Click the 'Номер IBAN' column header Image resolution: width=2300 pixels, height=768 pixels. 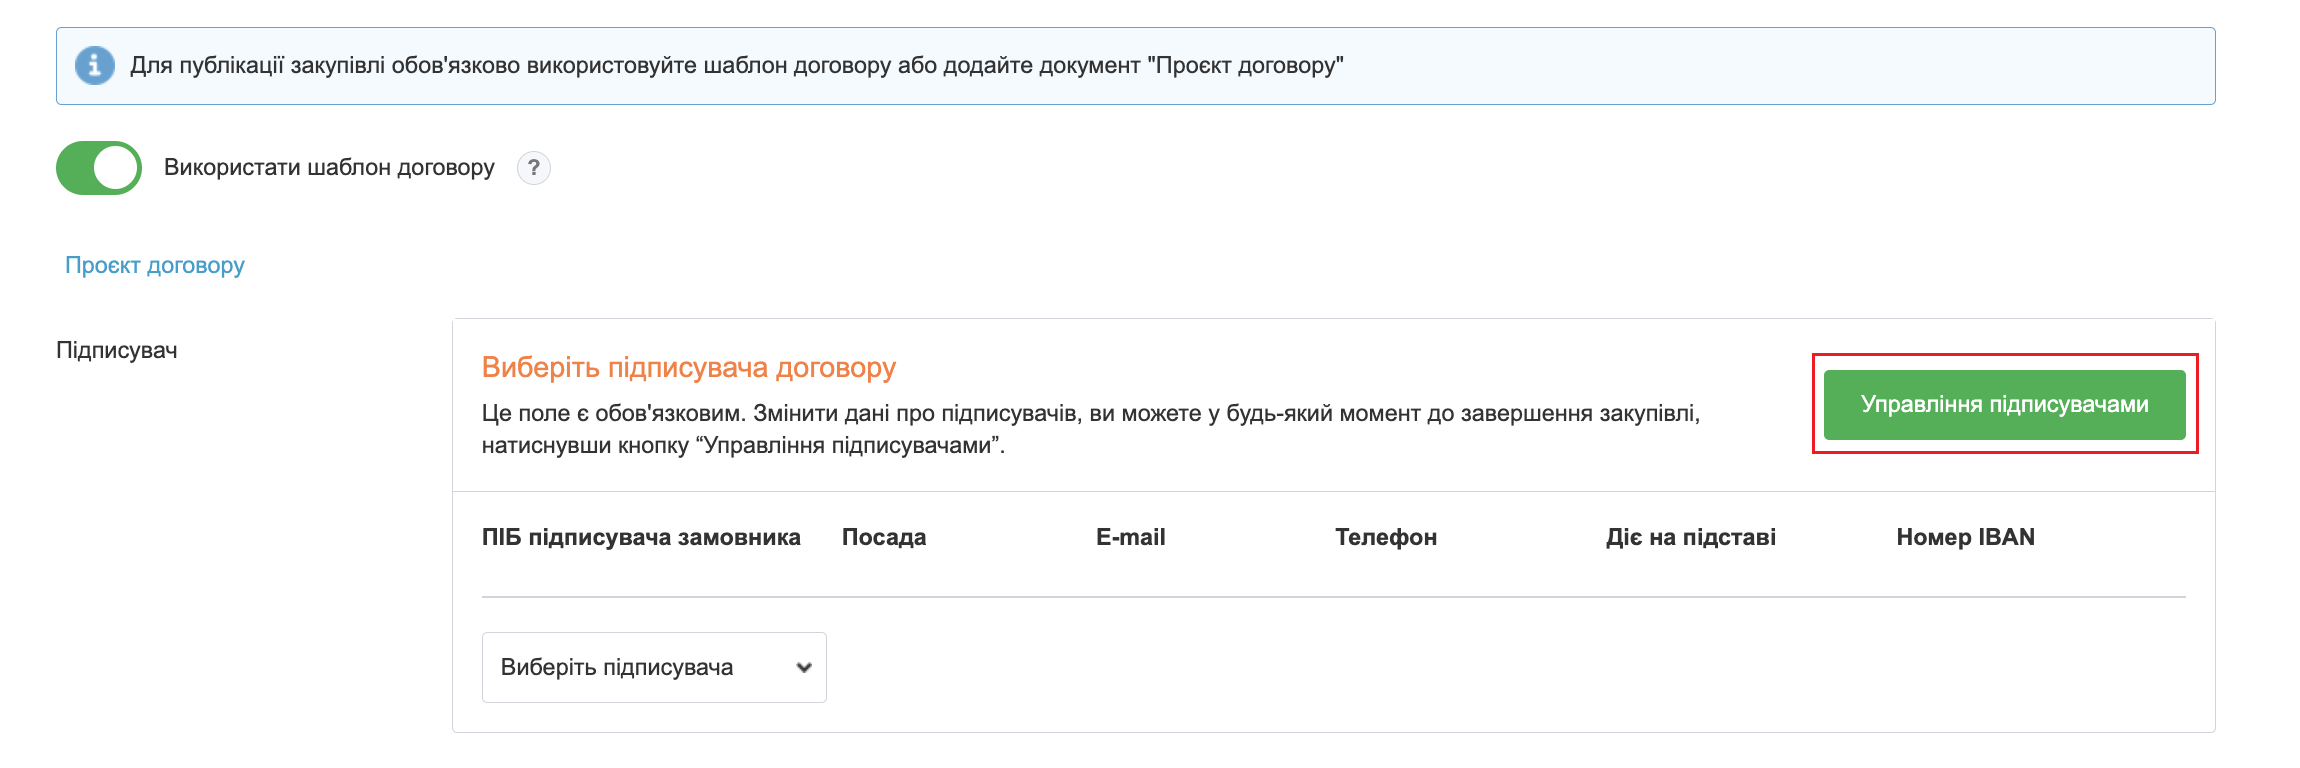coord(1965,537)
